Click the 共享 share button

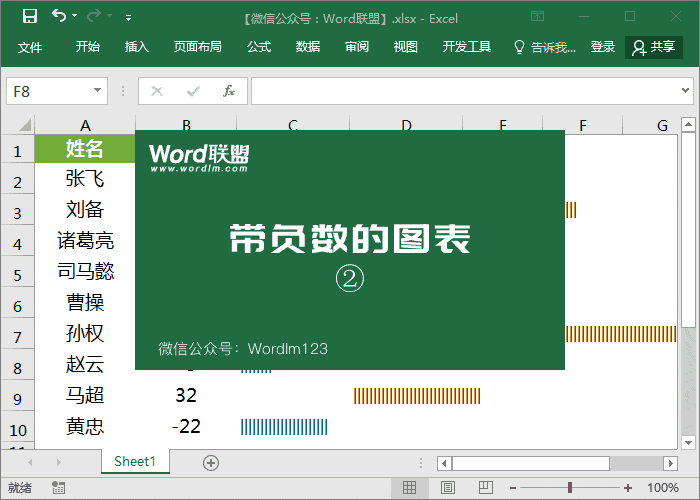point(654,47)
